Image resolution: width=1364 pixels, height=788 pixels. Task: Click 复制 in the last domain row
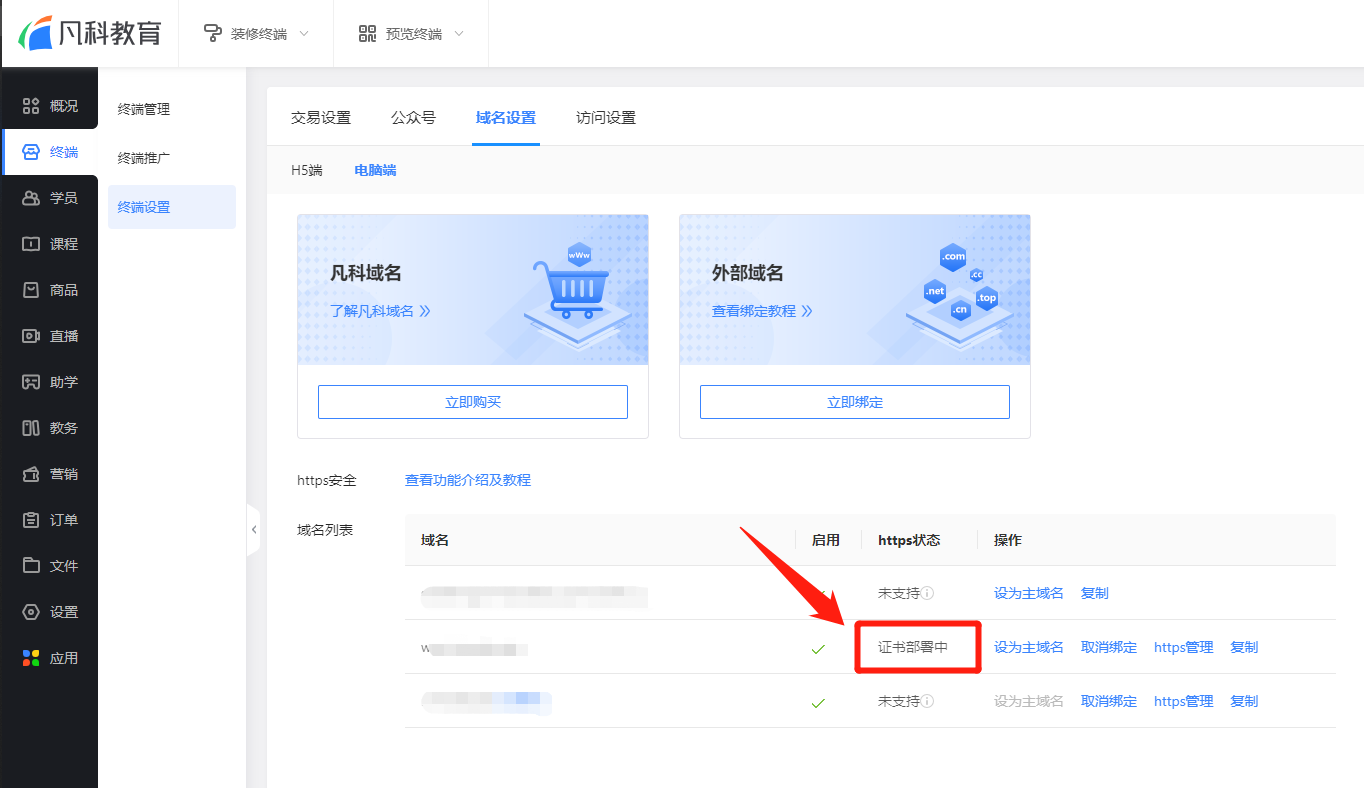pyautogui.click(x=1244, y=701)
